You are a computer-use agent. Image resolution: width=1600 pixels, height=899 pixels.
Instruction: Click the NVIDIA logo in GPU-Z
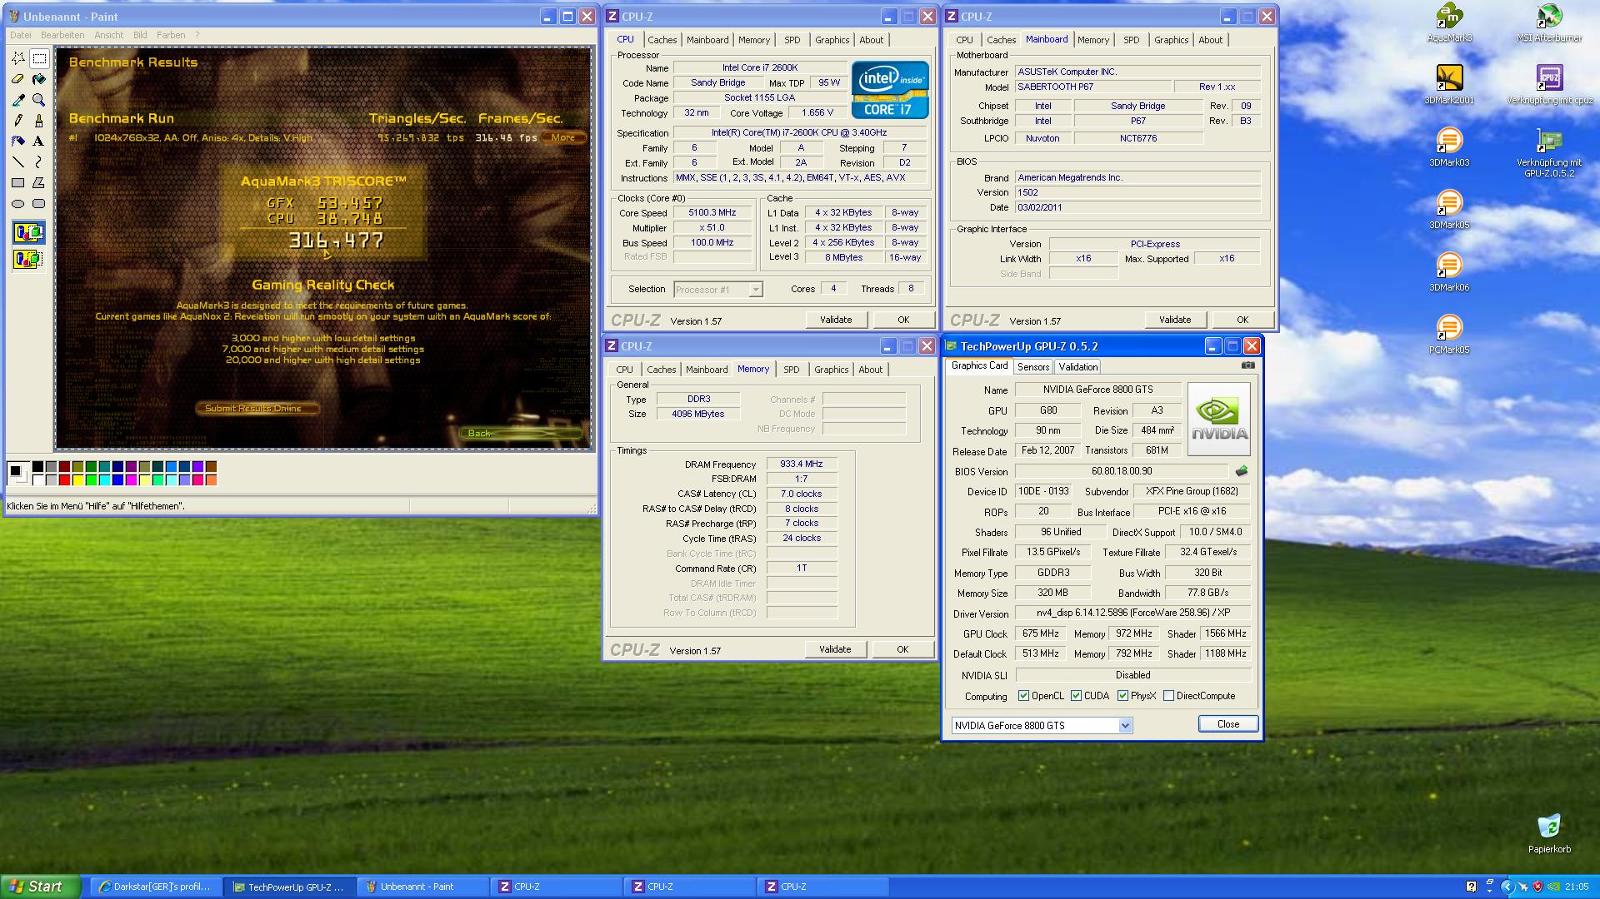(x=1219, y=419)
